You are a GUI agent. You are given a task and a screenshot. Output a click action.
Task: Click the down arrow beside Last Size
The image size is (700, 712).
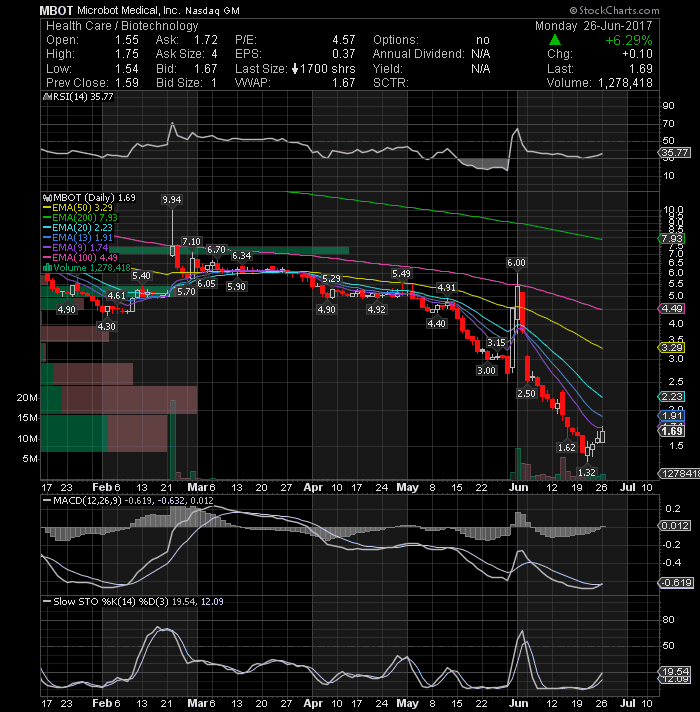tap(295, 69)
